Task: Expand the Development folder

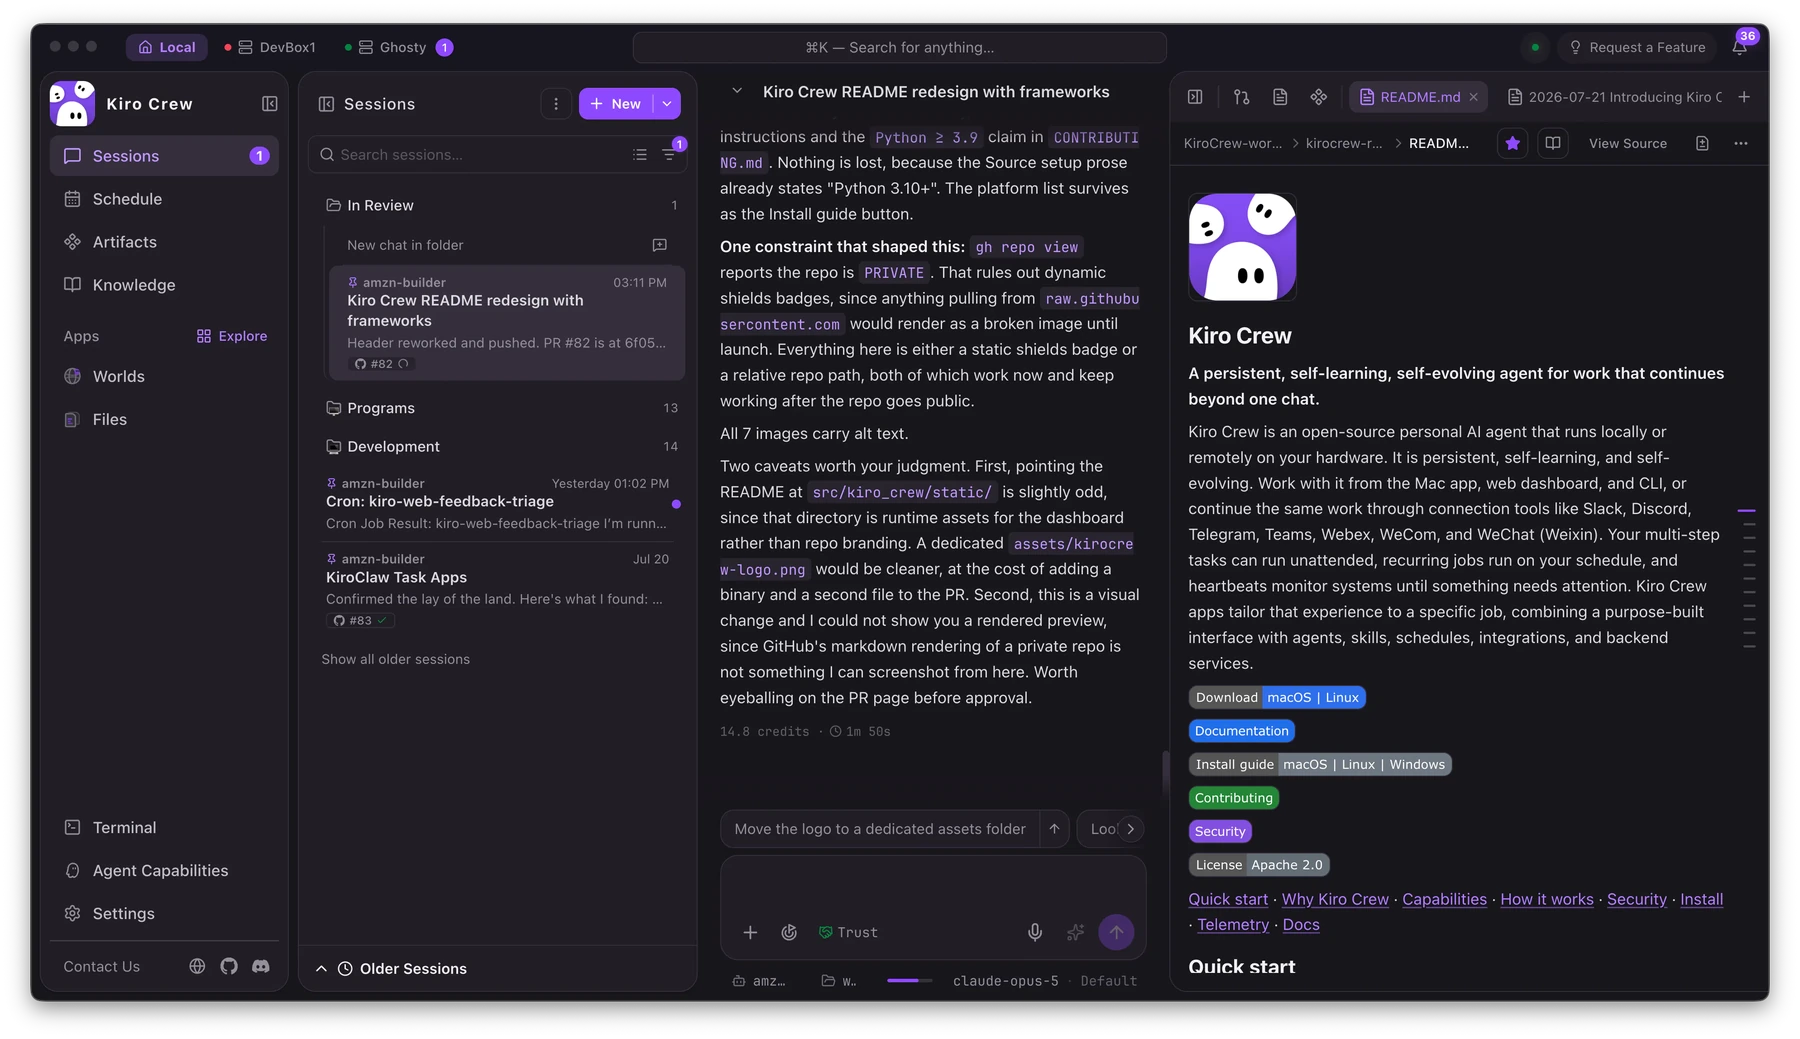Action: point(501,446)
